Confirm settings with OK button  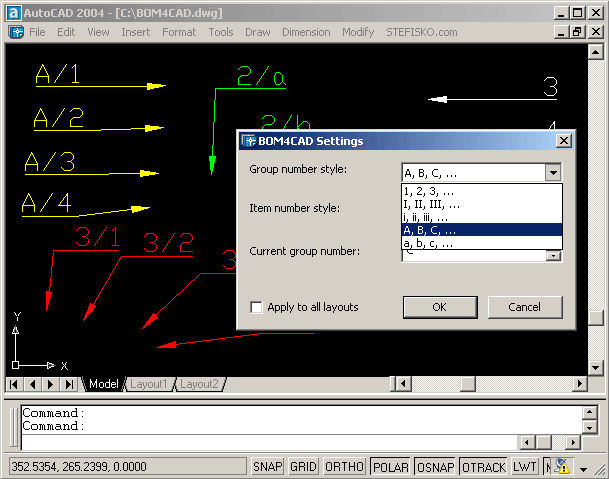point(440,307)
